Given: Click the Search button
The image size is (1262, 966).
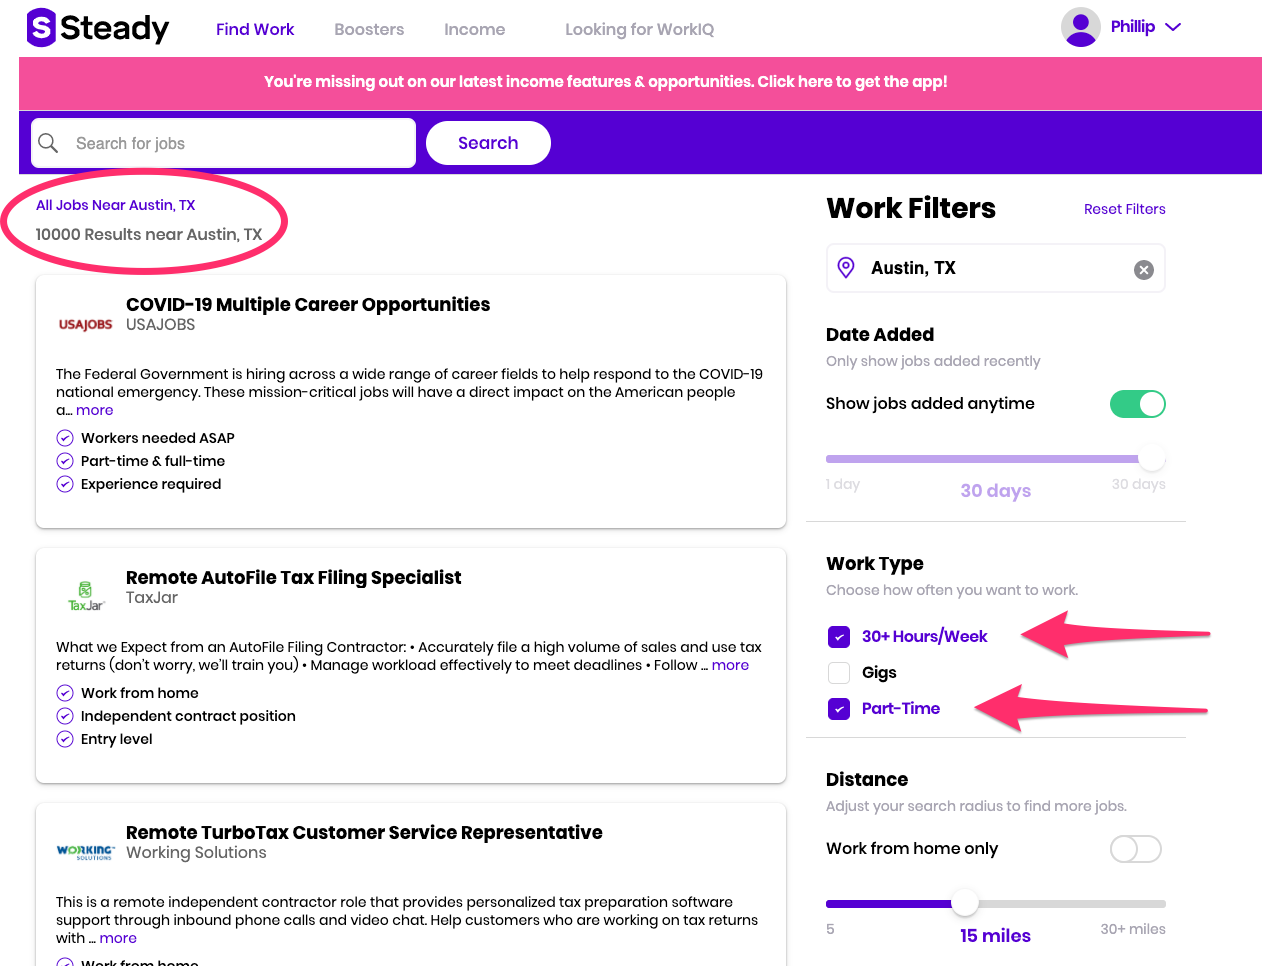Looking at the screenshot, I should point(488,143).
